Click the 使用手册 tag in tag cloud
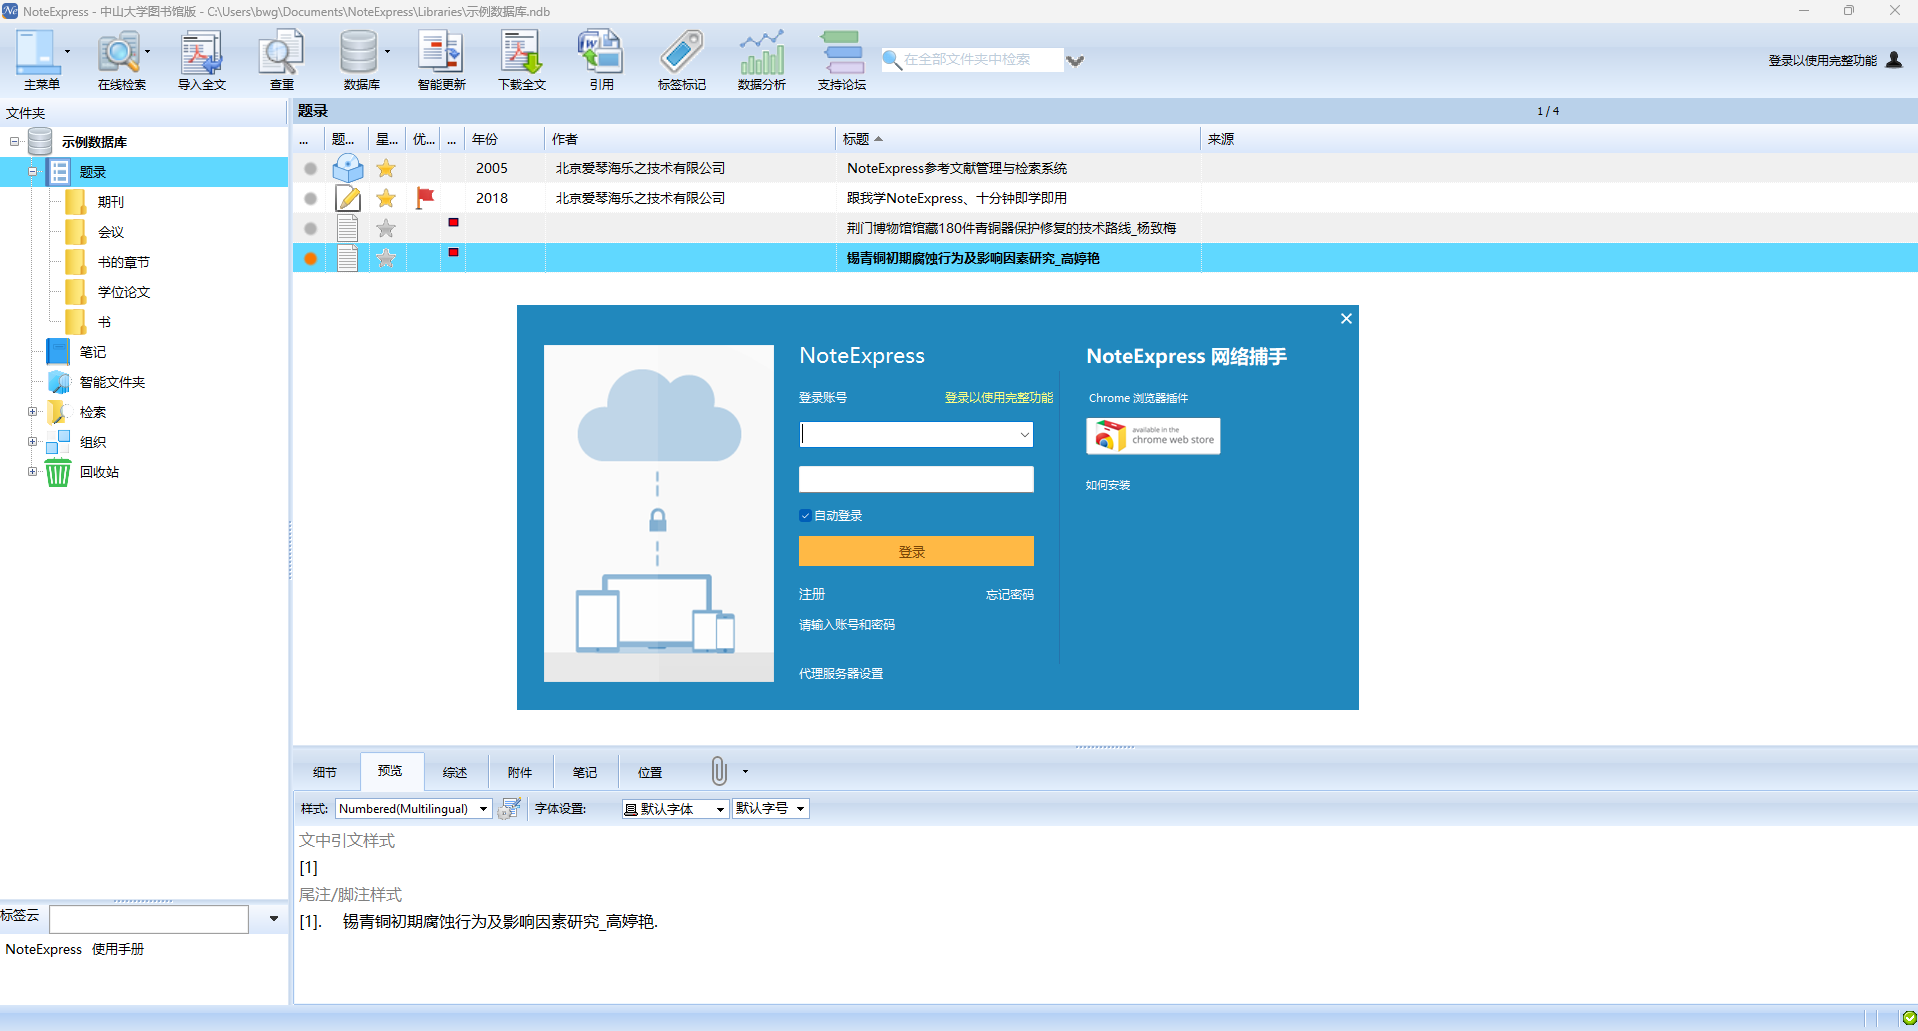This screenshot has width=1918, height=1031. pos(118,949)
